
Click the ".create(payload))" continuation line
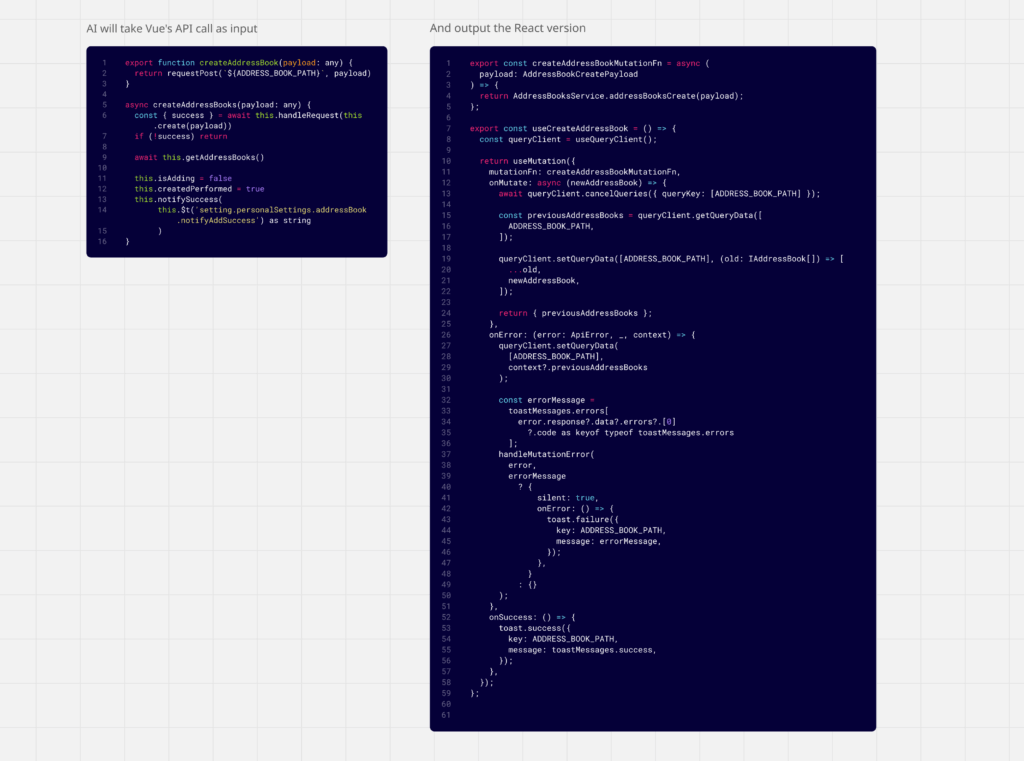click(x=193, y=125)
